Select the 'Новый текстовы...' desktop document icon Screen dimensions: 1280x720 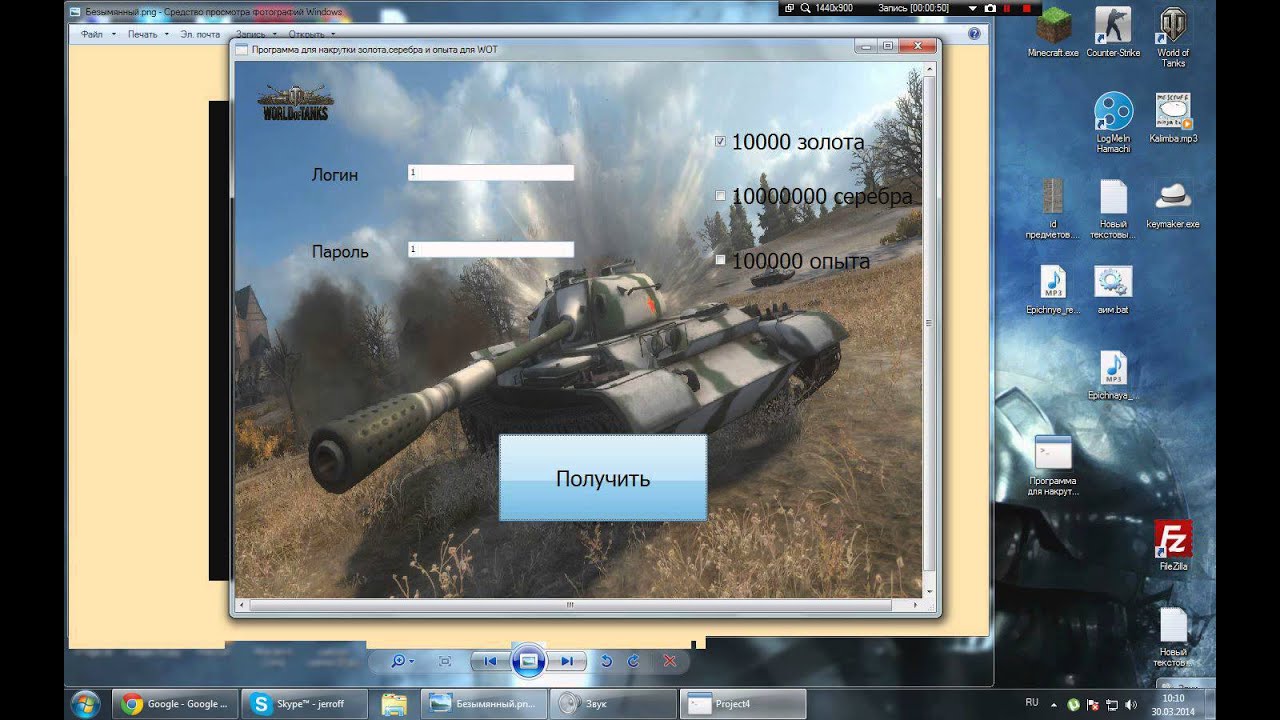(1113, 208)
